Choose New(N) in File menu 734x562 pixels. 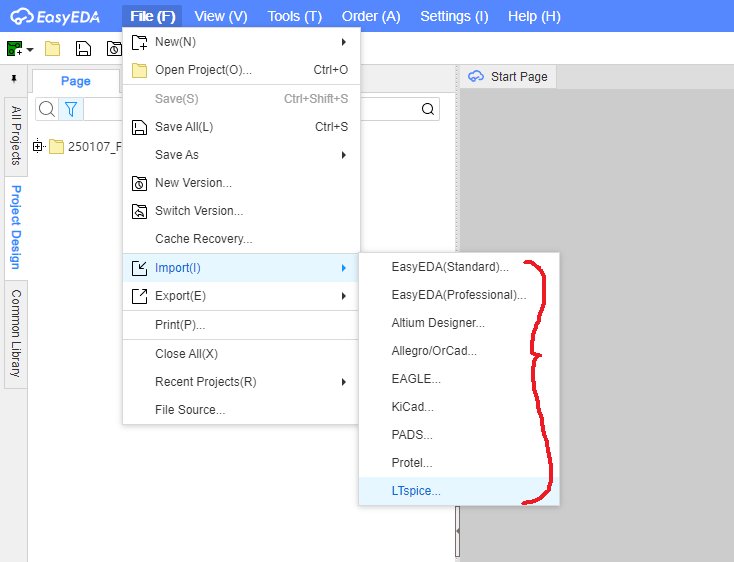[241, 42]
